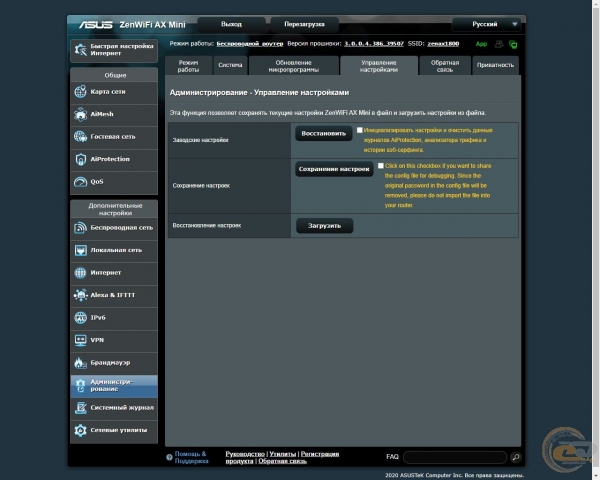The width and height of the screenshot is (600, 480).
Task: Open Гостевая сеть guest network icon
Action: [80, 137]
